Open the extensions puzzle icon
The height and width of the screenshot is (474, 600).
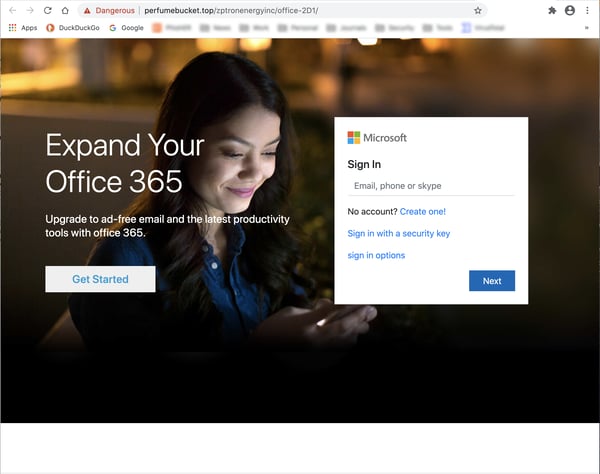coord(552,10)
